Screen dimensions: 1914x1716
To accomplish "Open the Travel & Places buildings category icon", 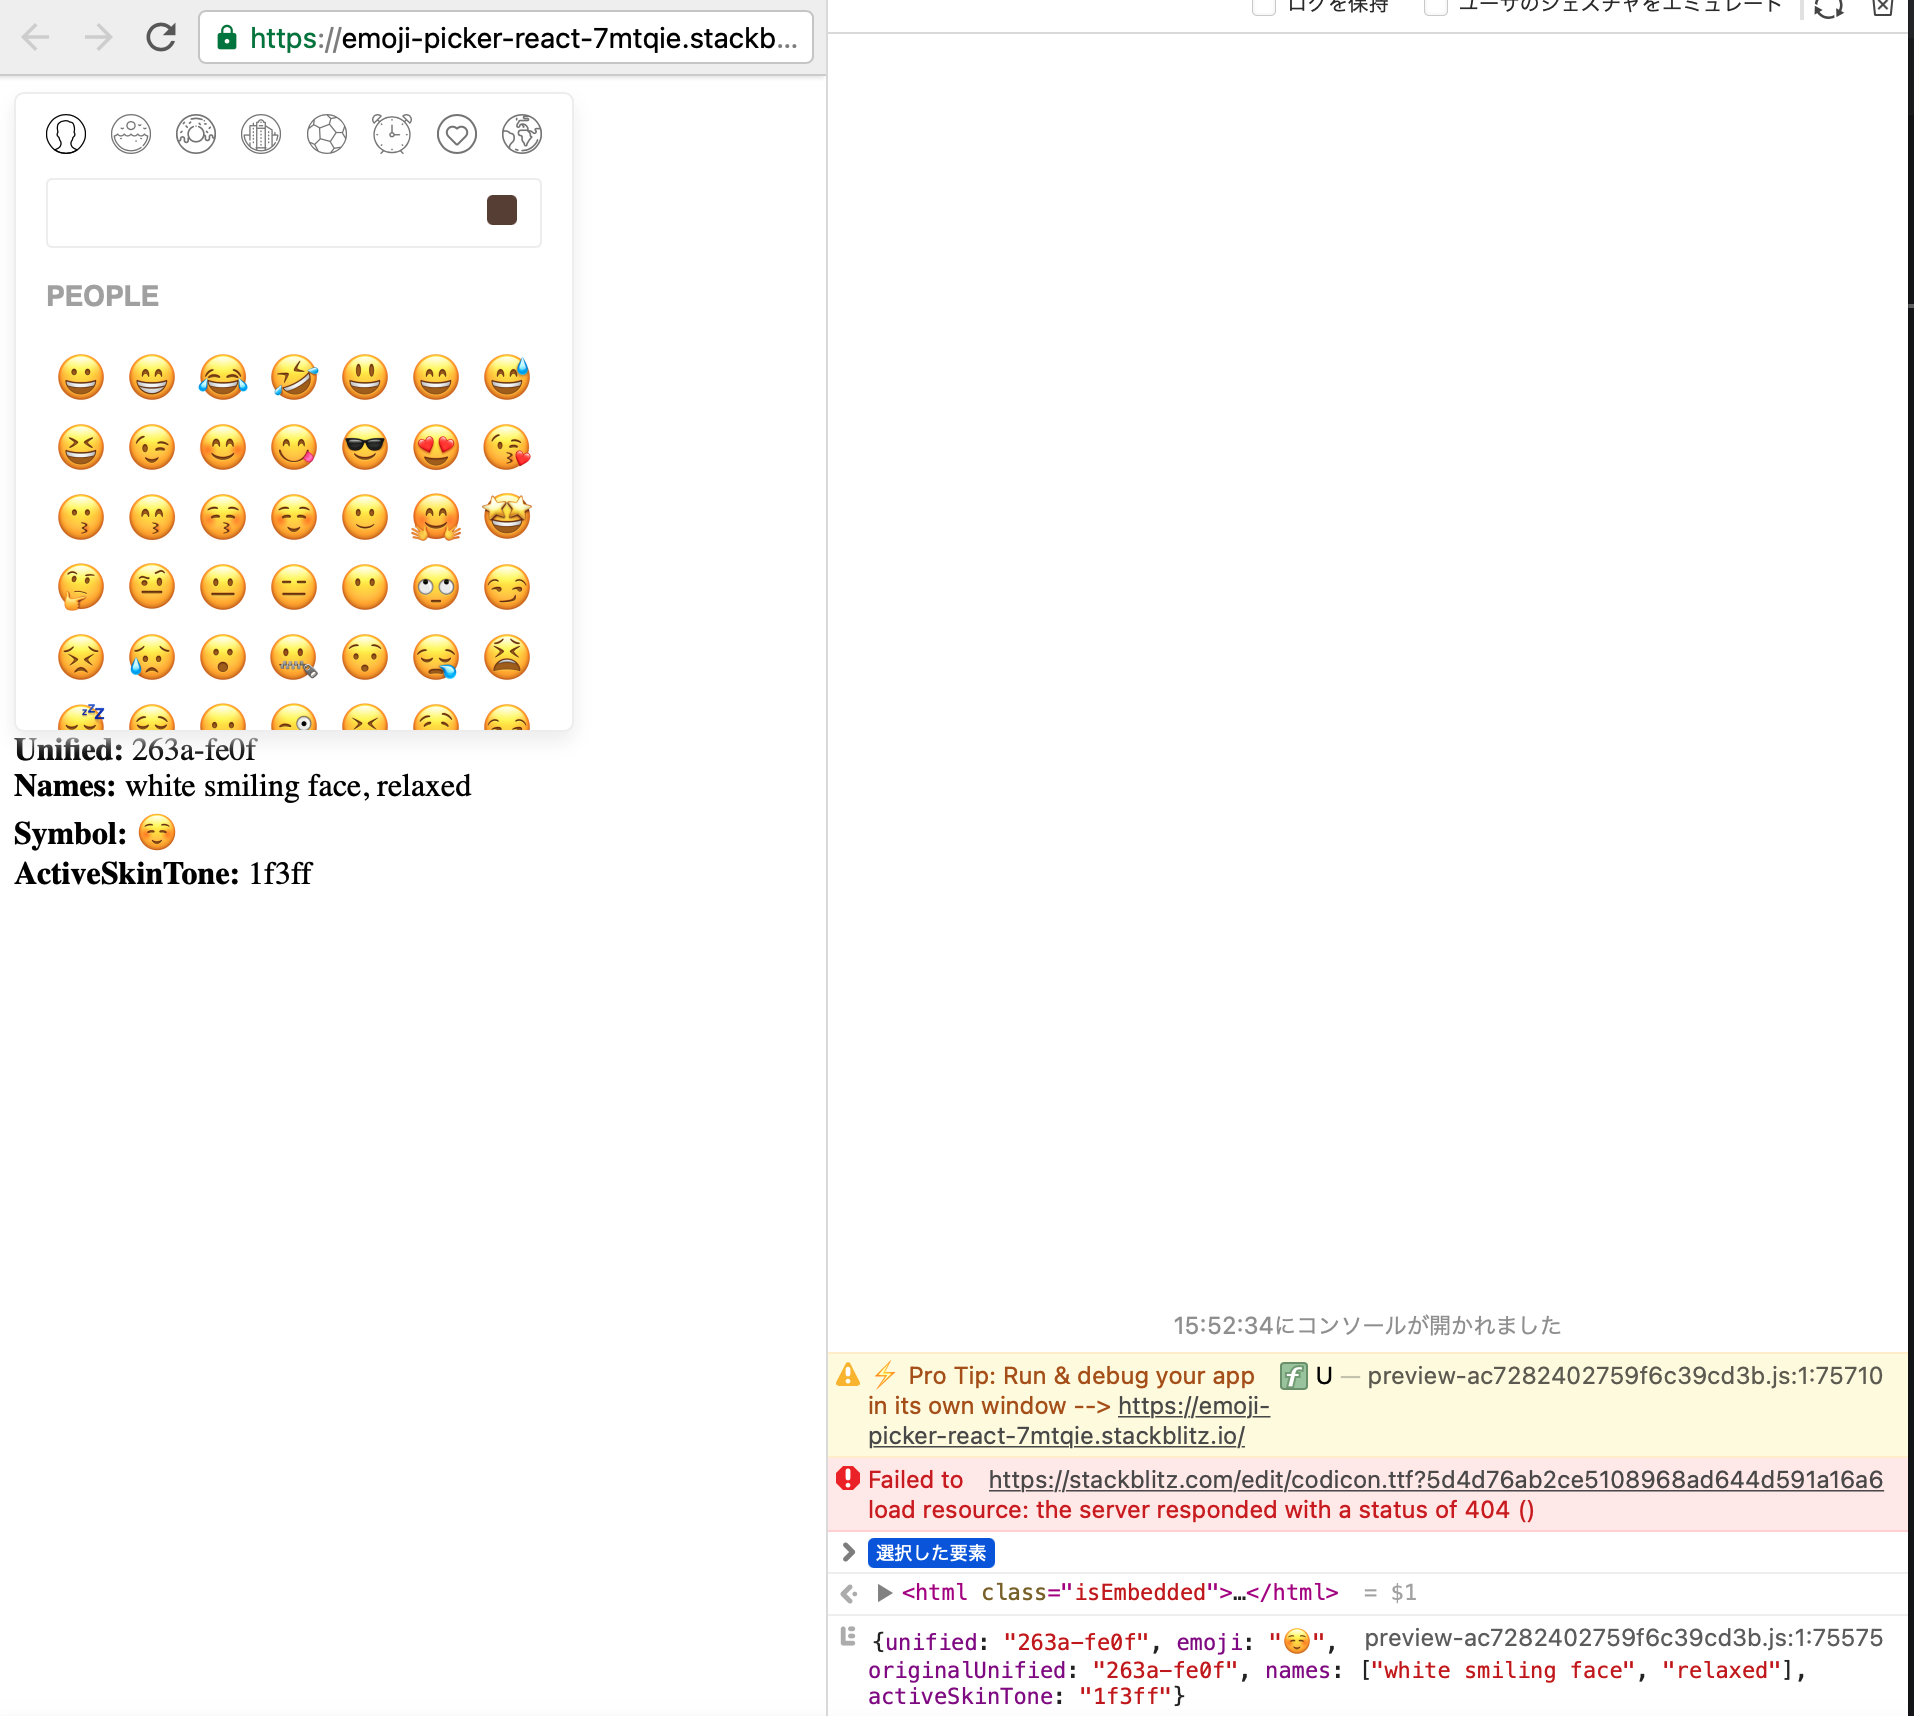I will (x=260, y=133).
